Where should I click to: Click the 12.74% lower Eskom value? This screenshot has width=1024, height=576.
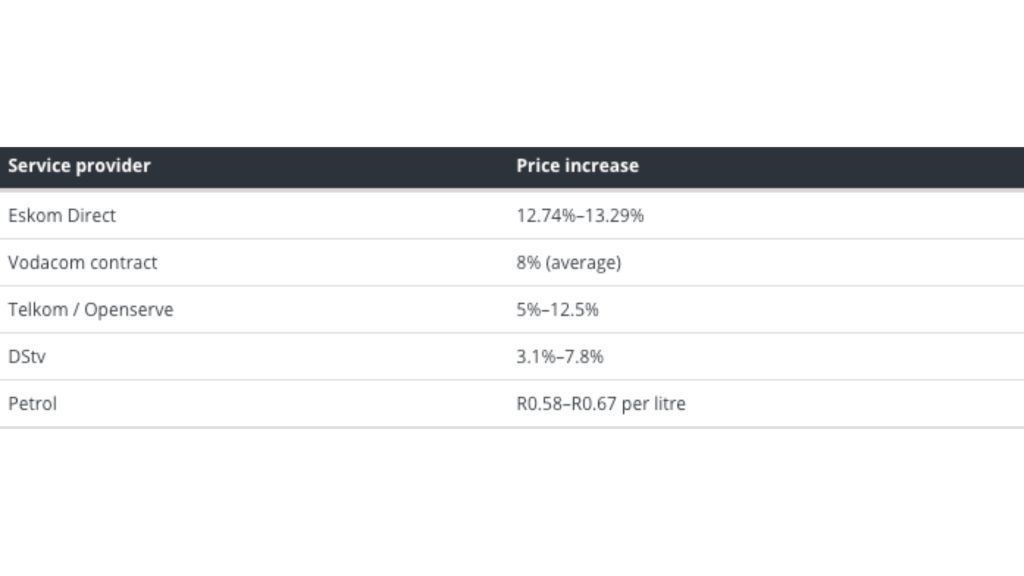coord(545,215)
